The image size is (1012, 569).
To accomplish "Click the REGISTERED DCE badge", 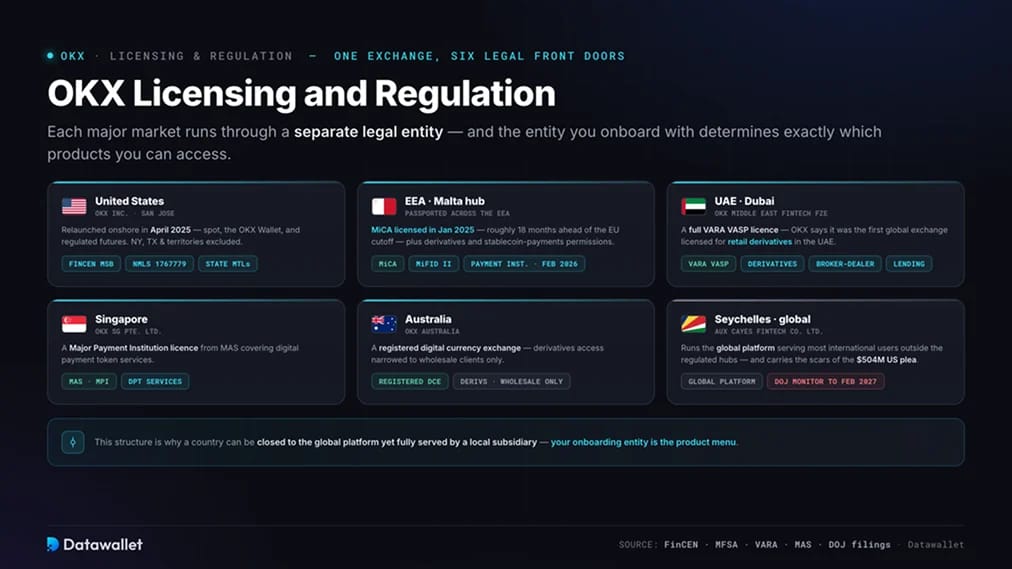I will [x=410, y=381].
